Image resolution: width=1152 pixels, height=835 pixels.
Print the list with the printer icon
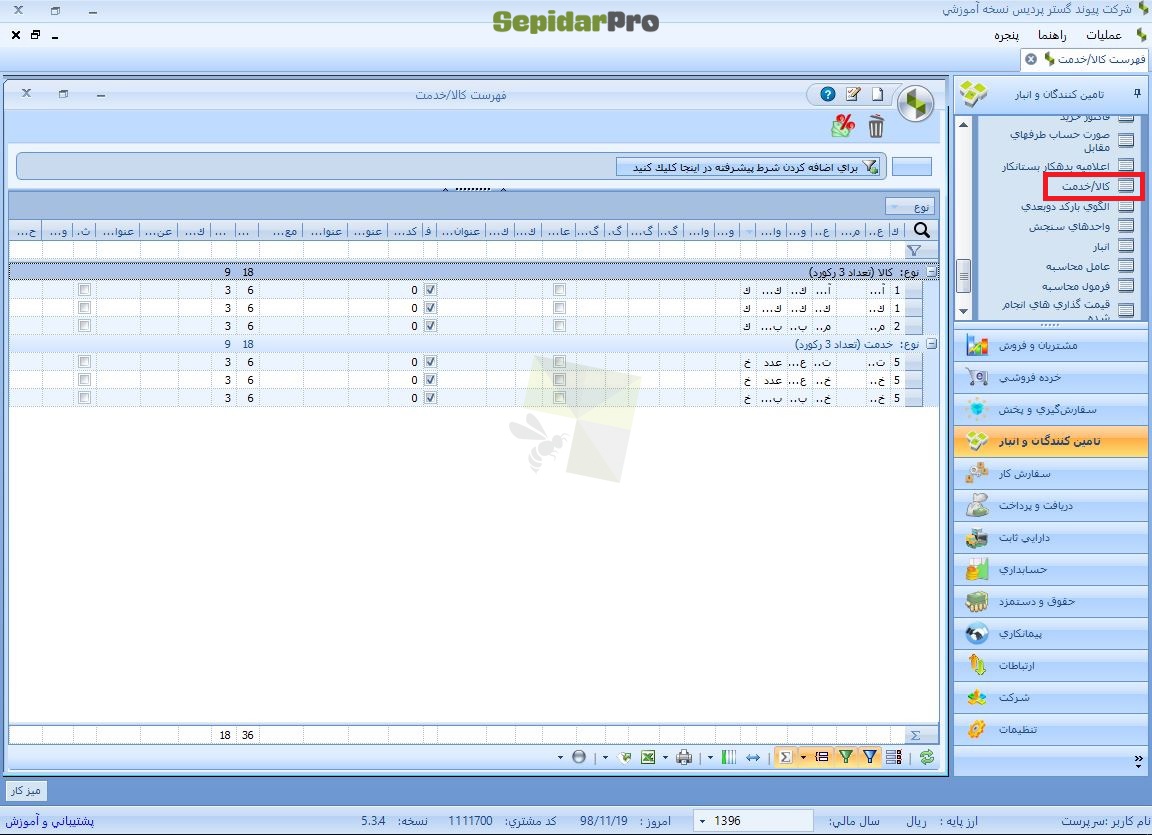[x=684, y=757]
